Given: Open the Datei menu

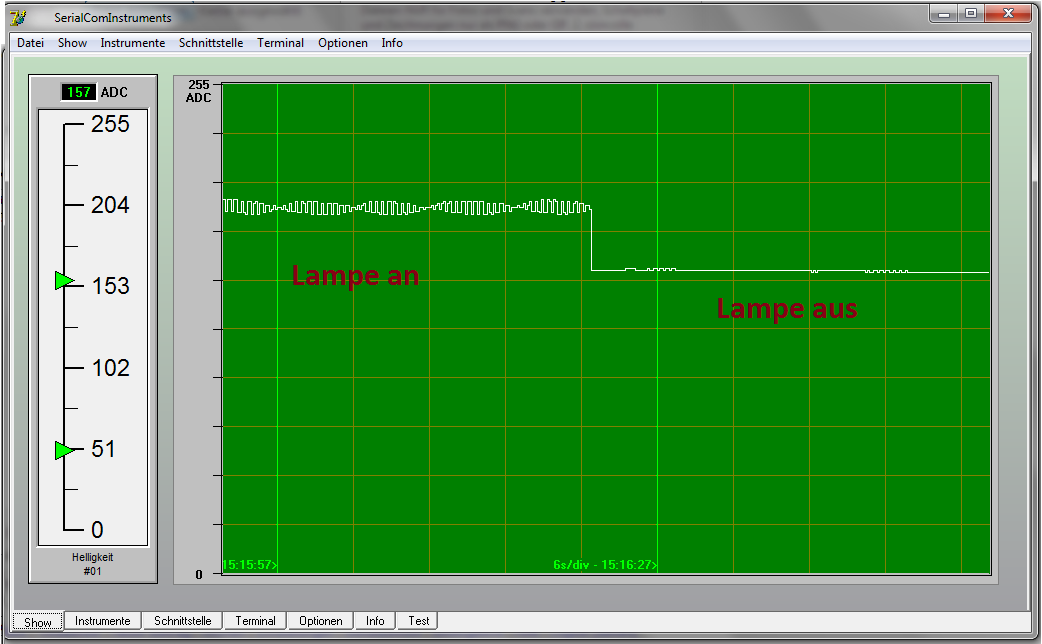Looking at the screenshot, I should (x=31, y=43).
